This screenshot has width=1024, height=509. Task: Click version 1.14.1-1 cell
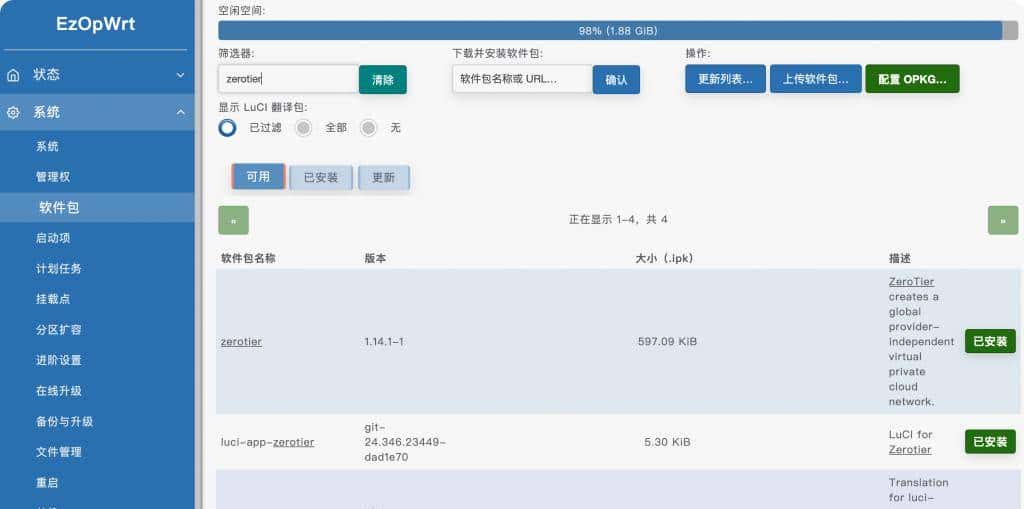coord(384,342)
